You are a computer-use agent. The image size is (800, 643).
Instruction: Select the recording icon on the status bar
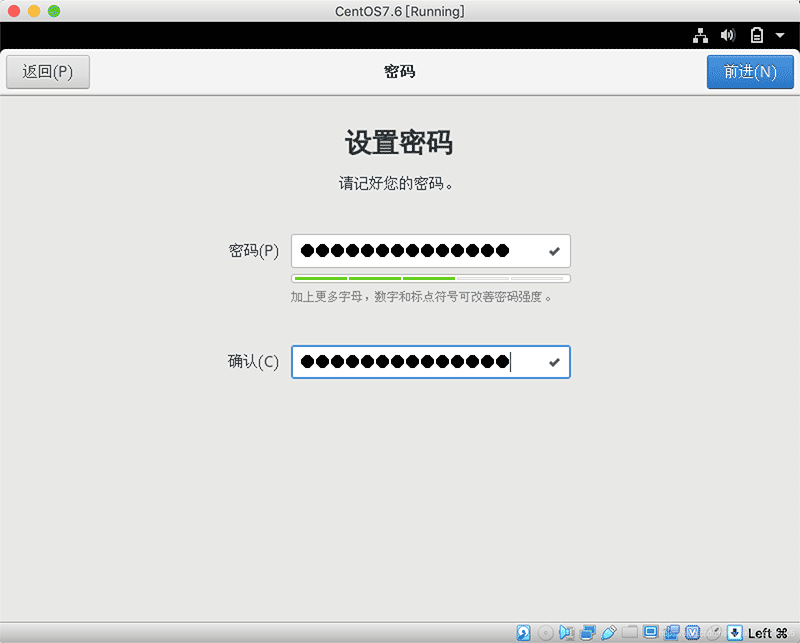point(671,632)
